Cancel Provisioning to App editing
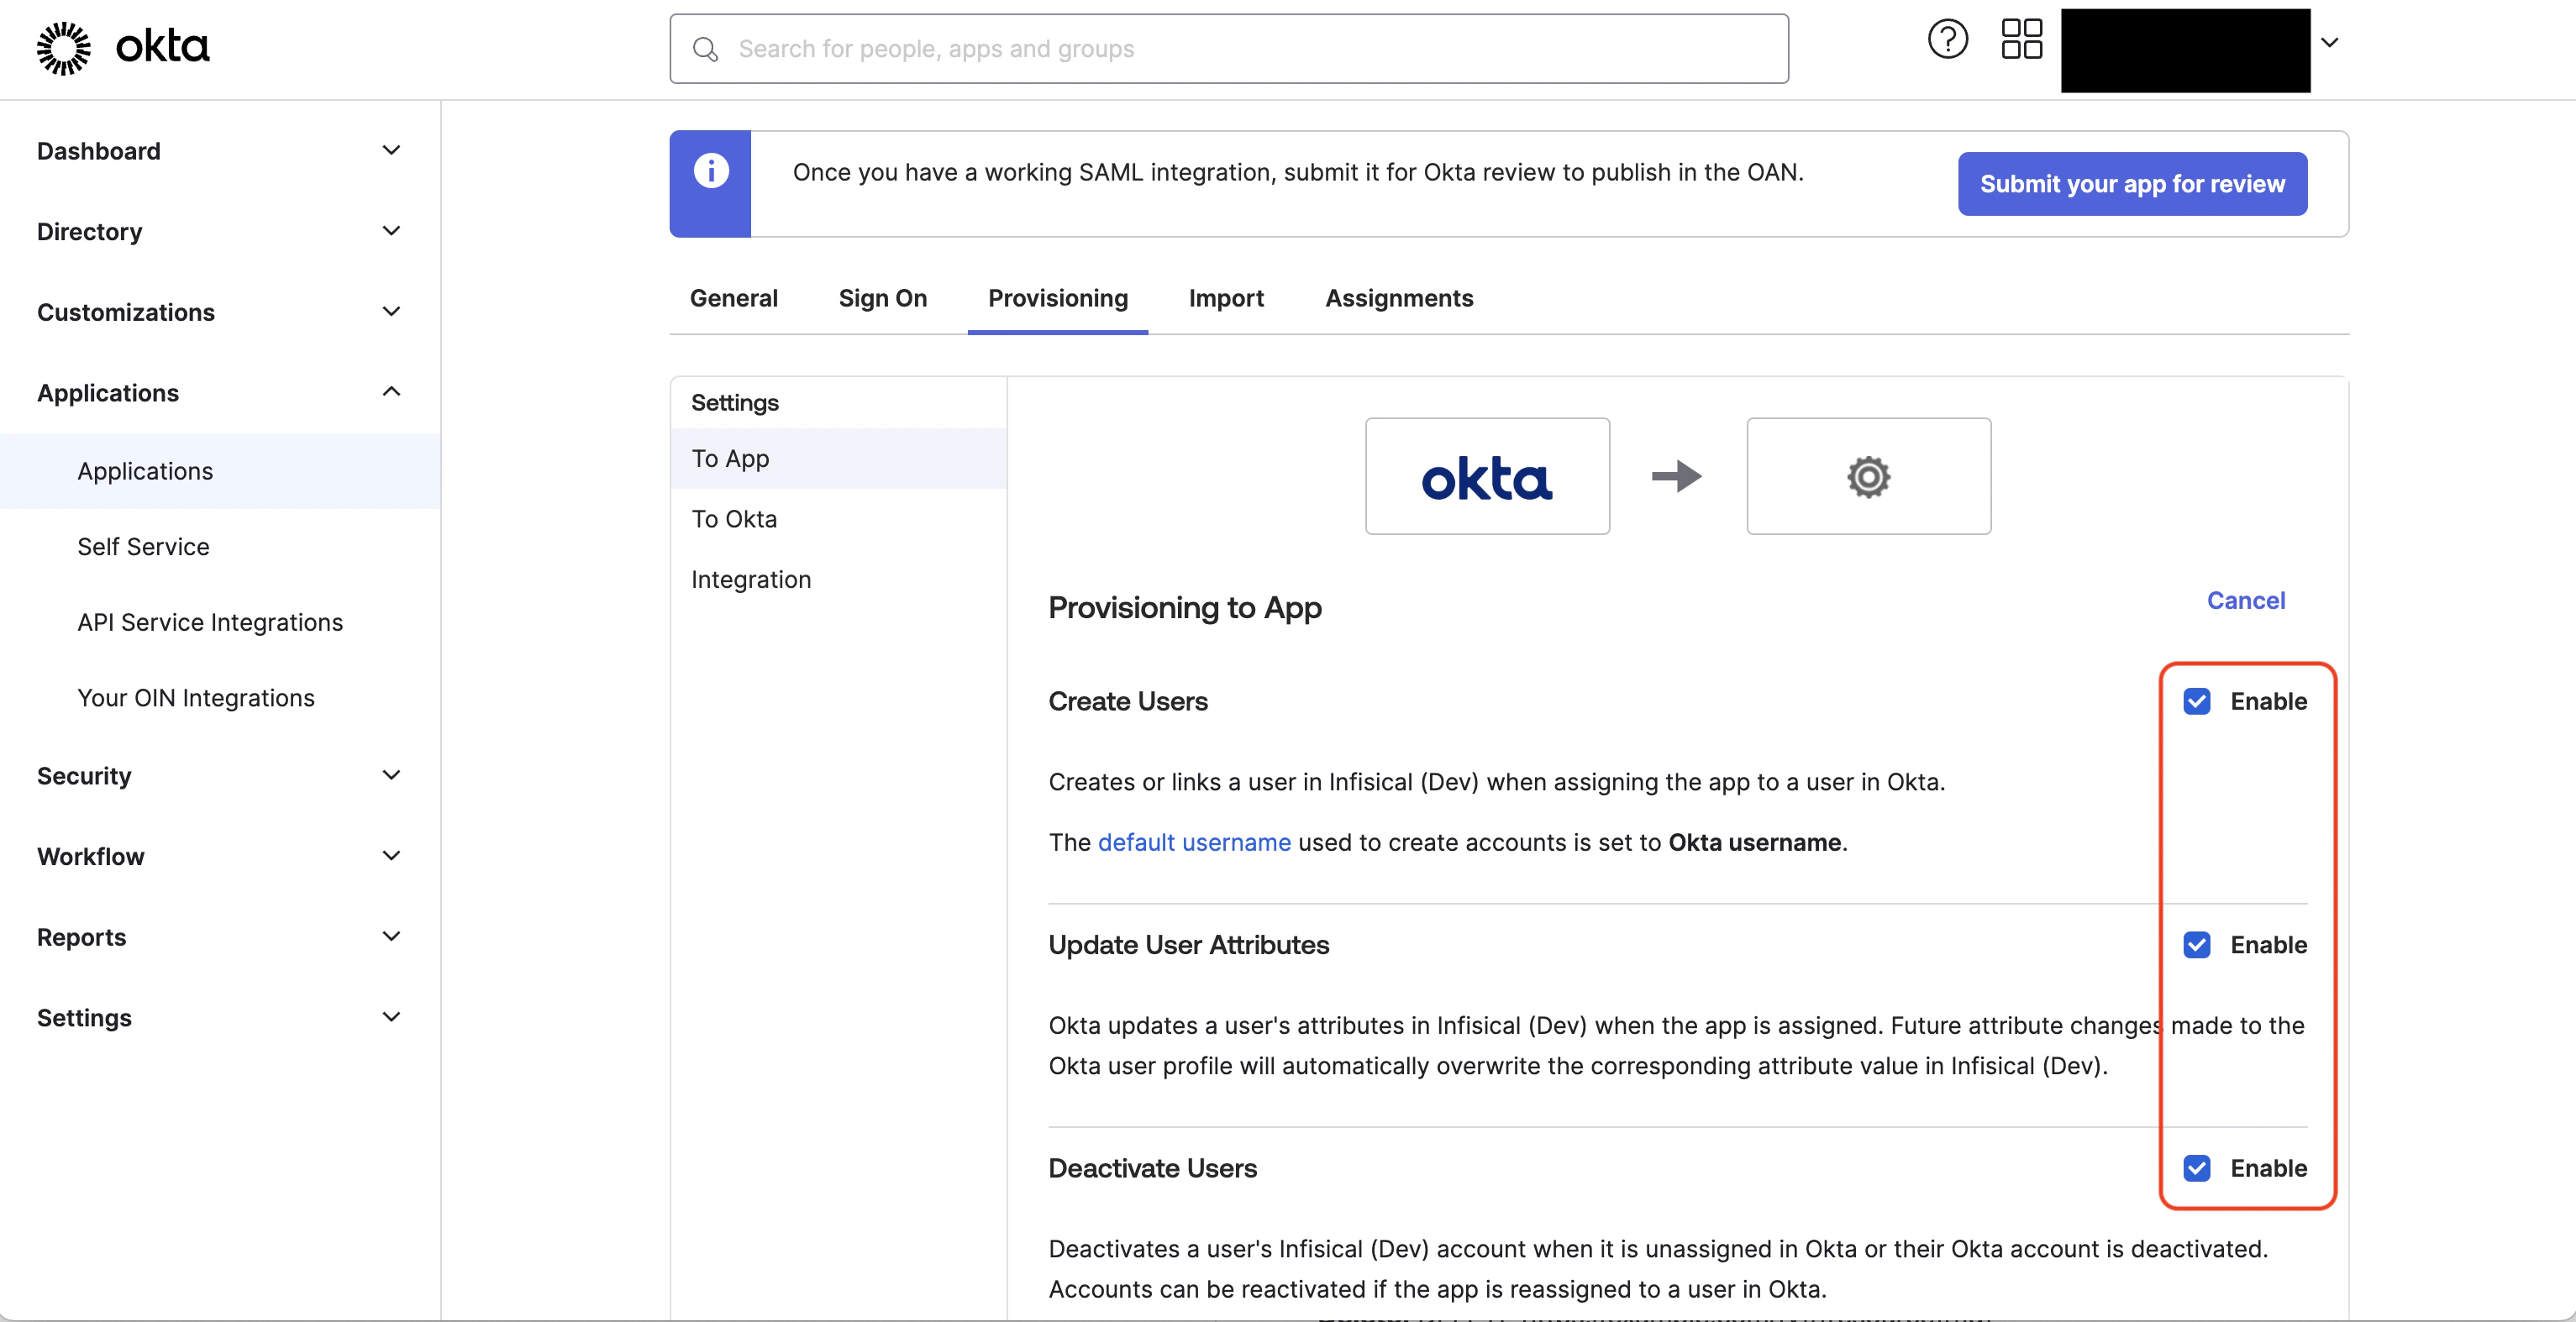 (2245, 601)
